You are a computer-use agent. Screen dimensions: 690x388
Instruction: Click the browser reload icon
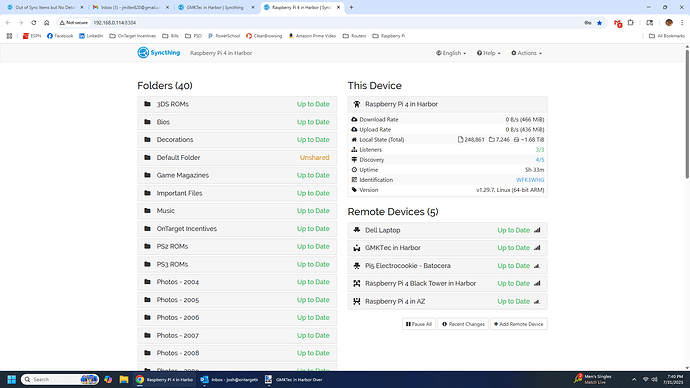point(33,22)
